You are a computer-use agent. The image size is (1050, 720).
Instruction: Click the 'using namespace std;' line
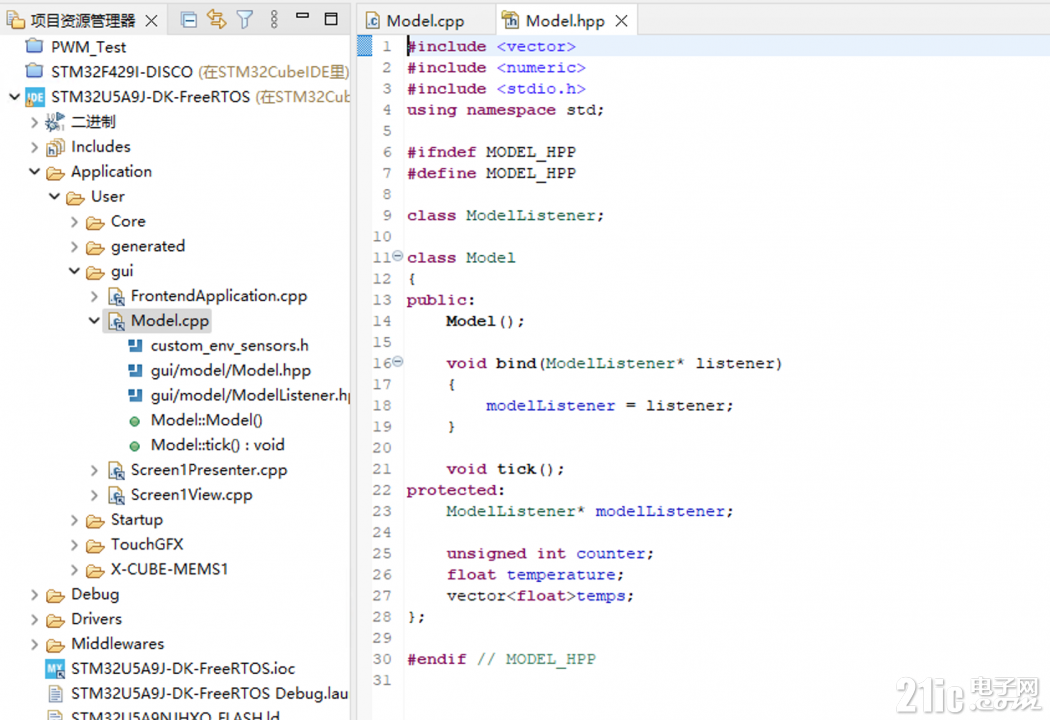tap(505, 110)
